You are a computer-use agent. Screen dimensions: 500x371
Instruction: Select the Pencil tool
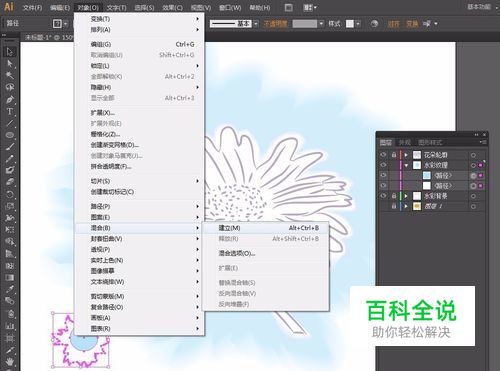[x=9, y=159]
